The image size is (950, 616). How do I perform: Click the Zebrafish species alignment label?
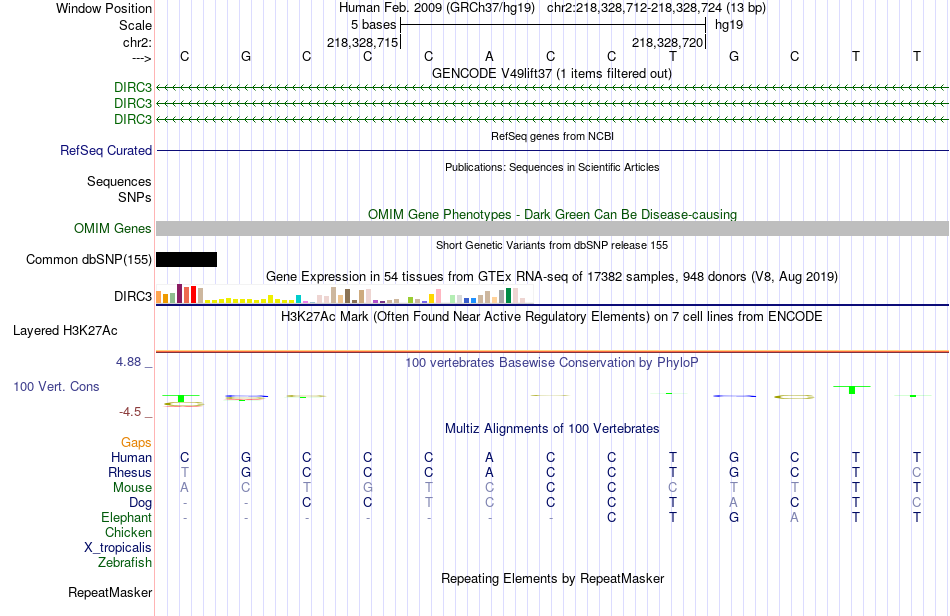(125, 562)
